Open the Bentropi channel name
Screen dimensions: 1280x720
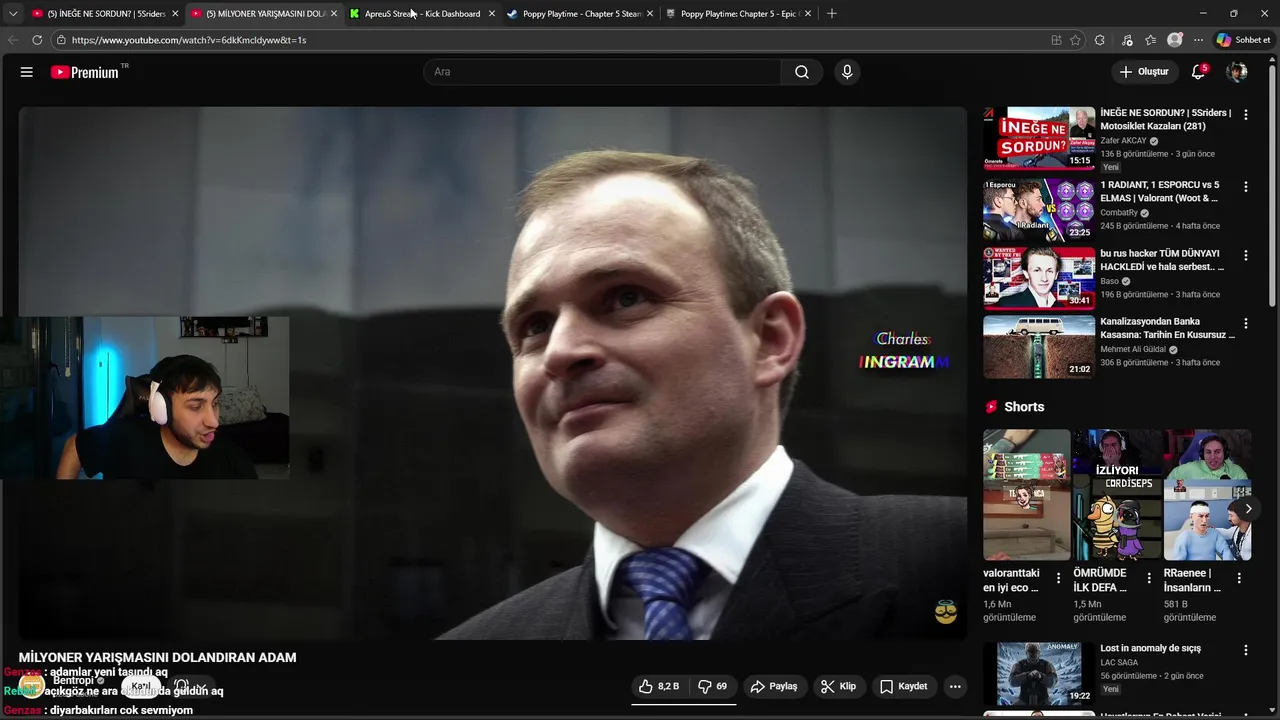[x=73, y=680]
